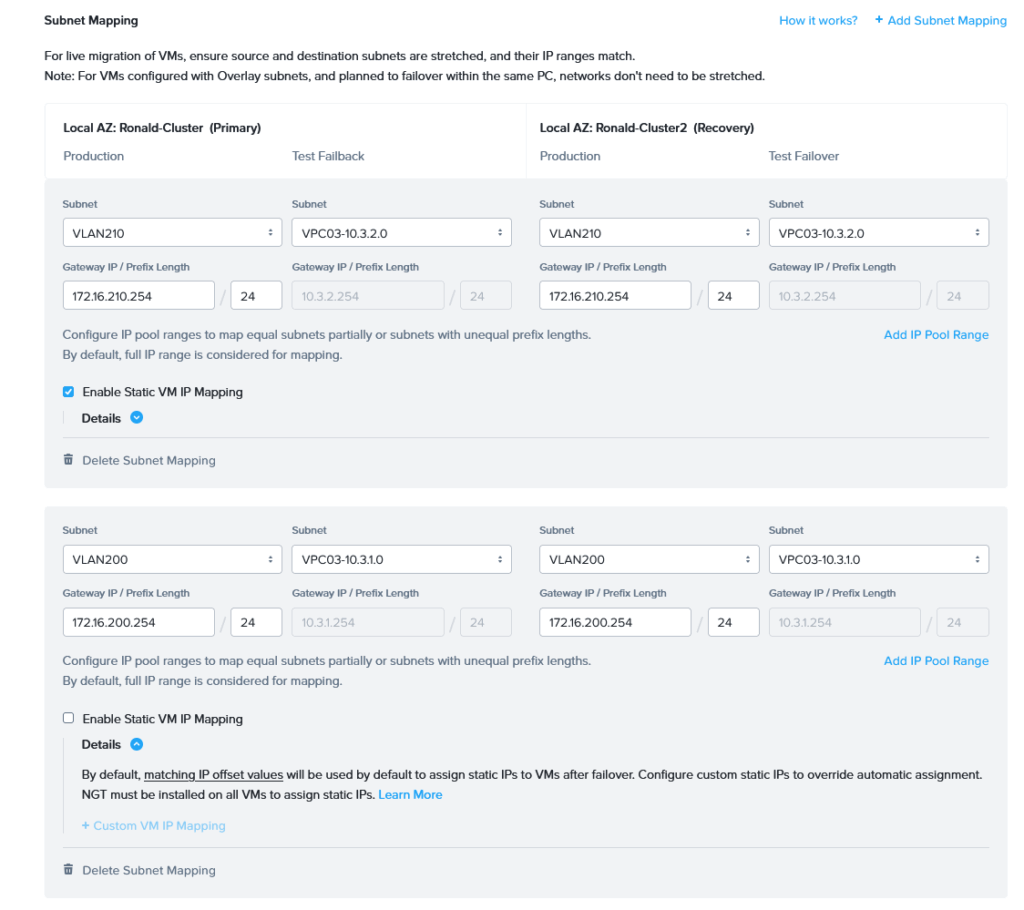The image size is (1024, 910).
Task: Click matching IP offset values link
Action: point(213,775)
